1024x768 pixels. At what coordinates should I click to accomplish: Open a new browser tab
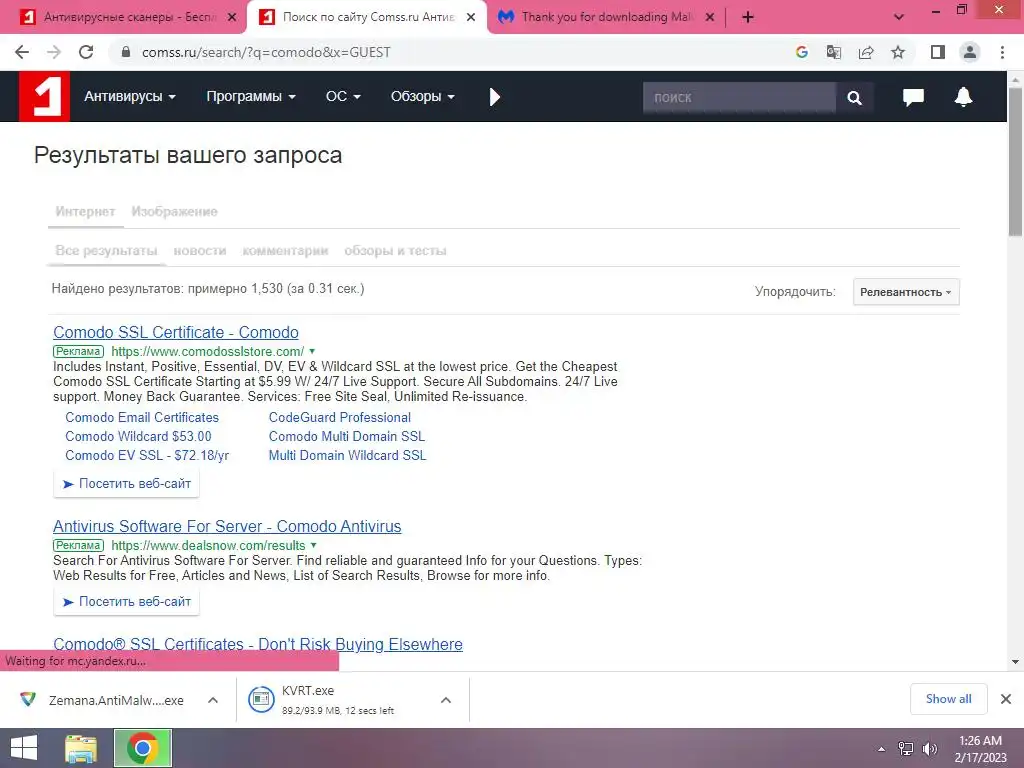click(x=748, y=18)
